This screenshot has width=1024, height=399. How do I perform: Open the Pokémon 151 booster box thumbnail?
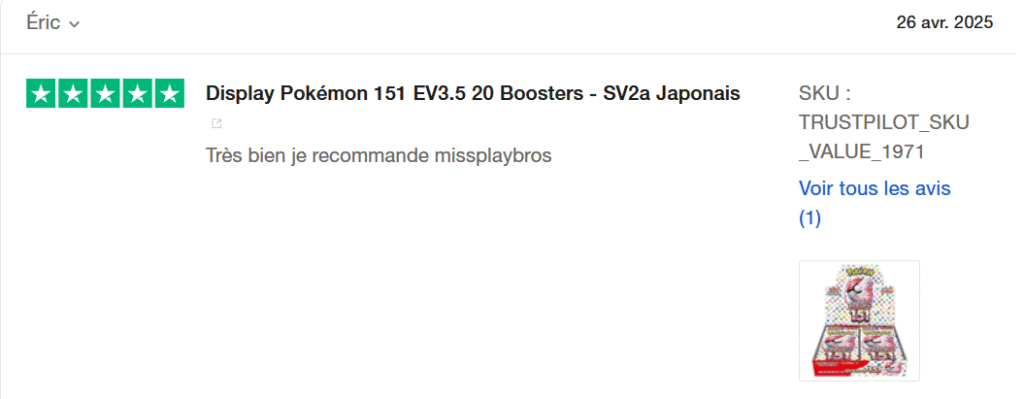tap(859, 321)
